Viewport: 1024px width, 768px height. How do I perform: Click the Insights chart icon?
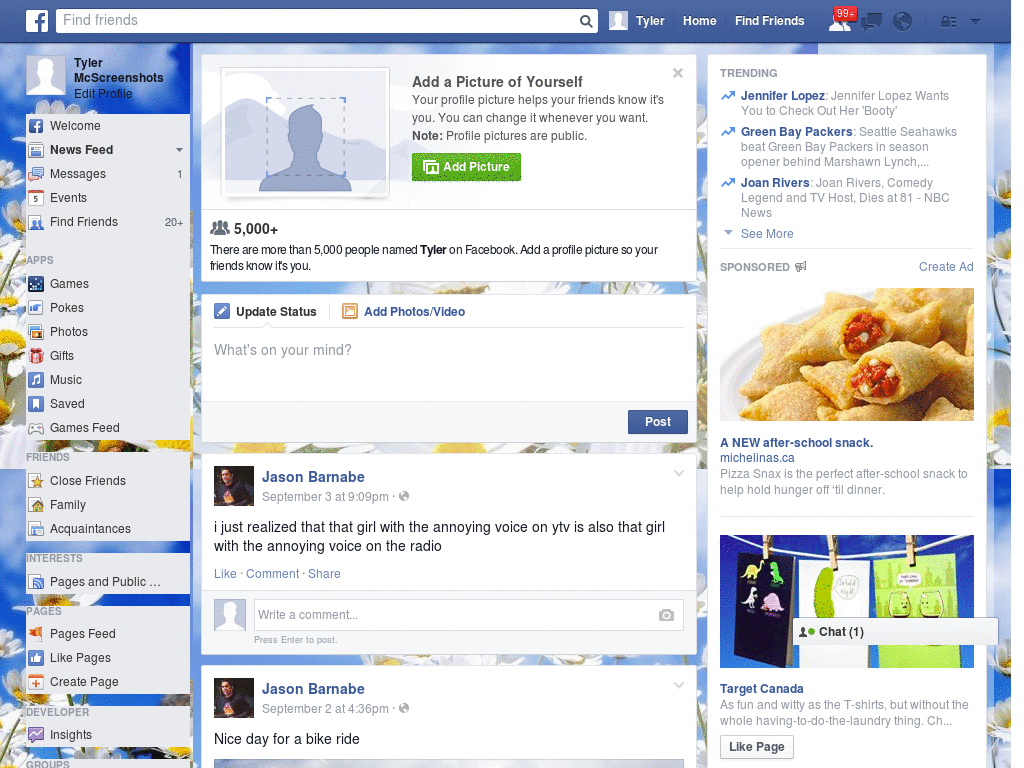37,735
